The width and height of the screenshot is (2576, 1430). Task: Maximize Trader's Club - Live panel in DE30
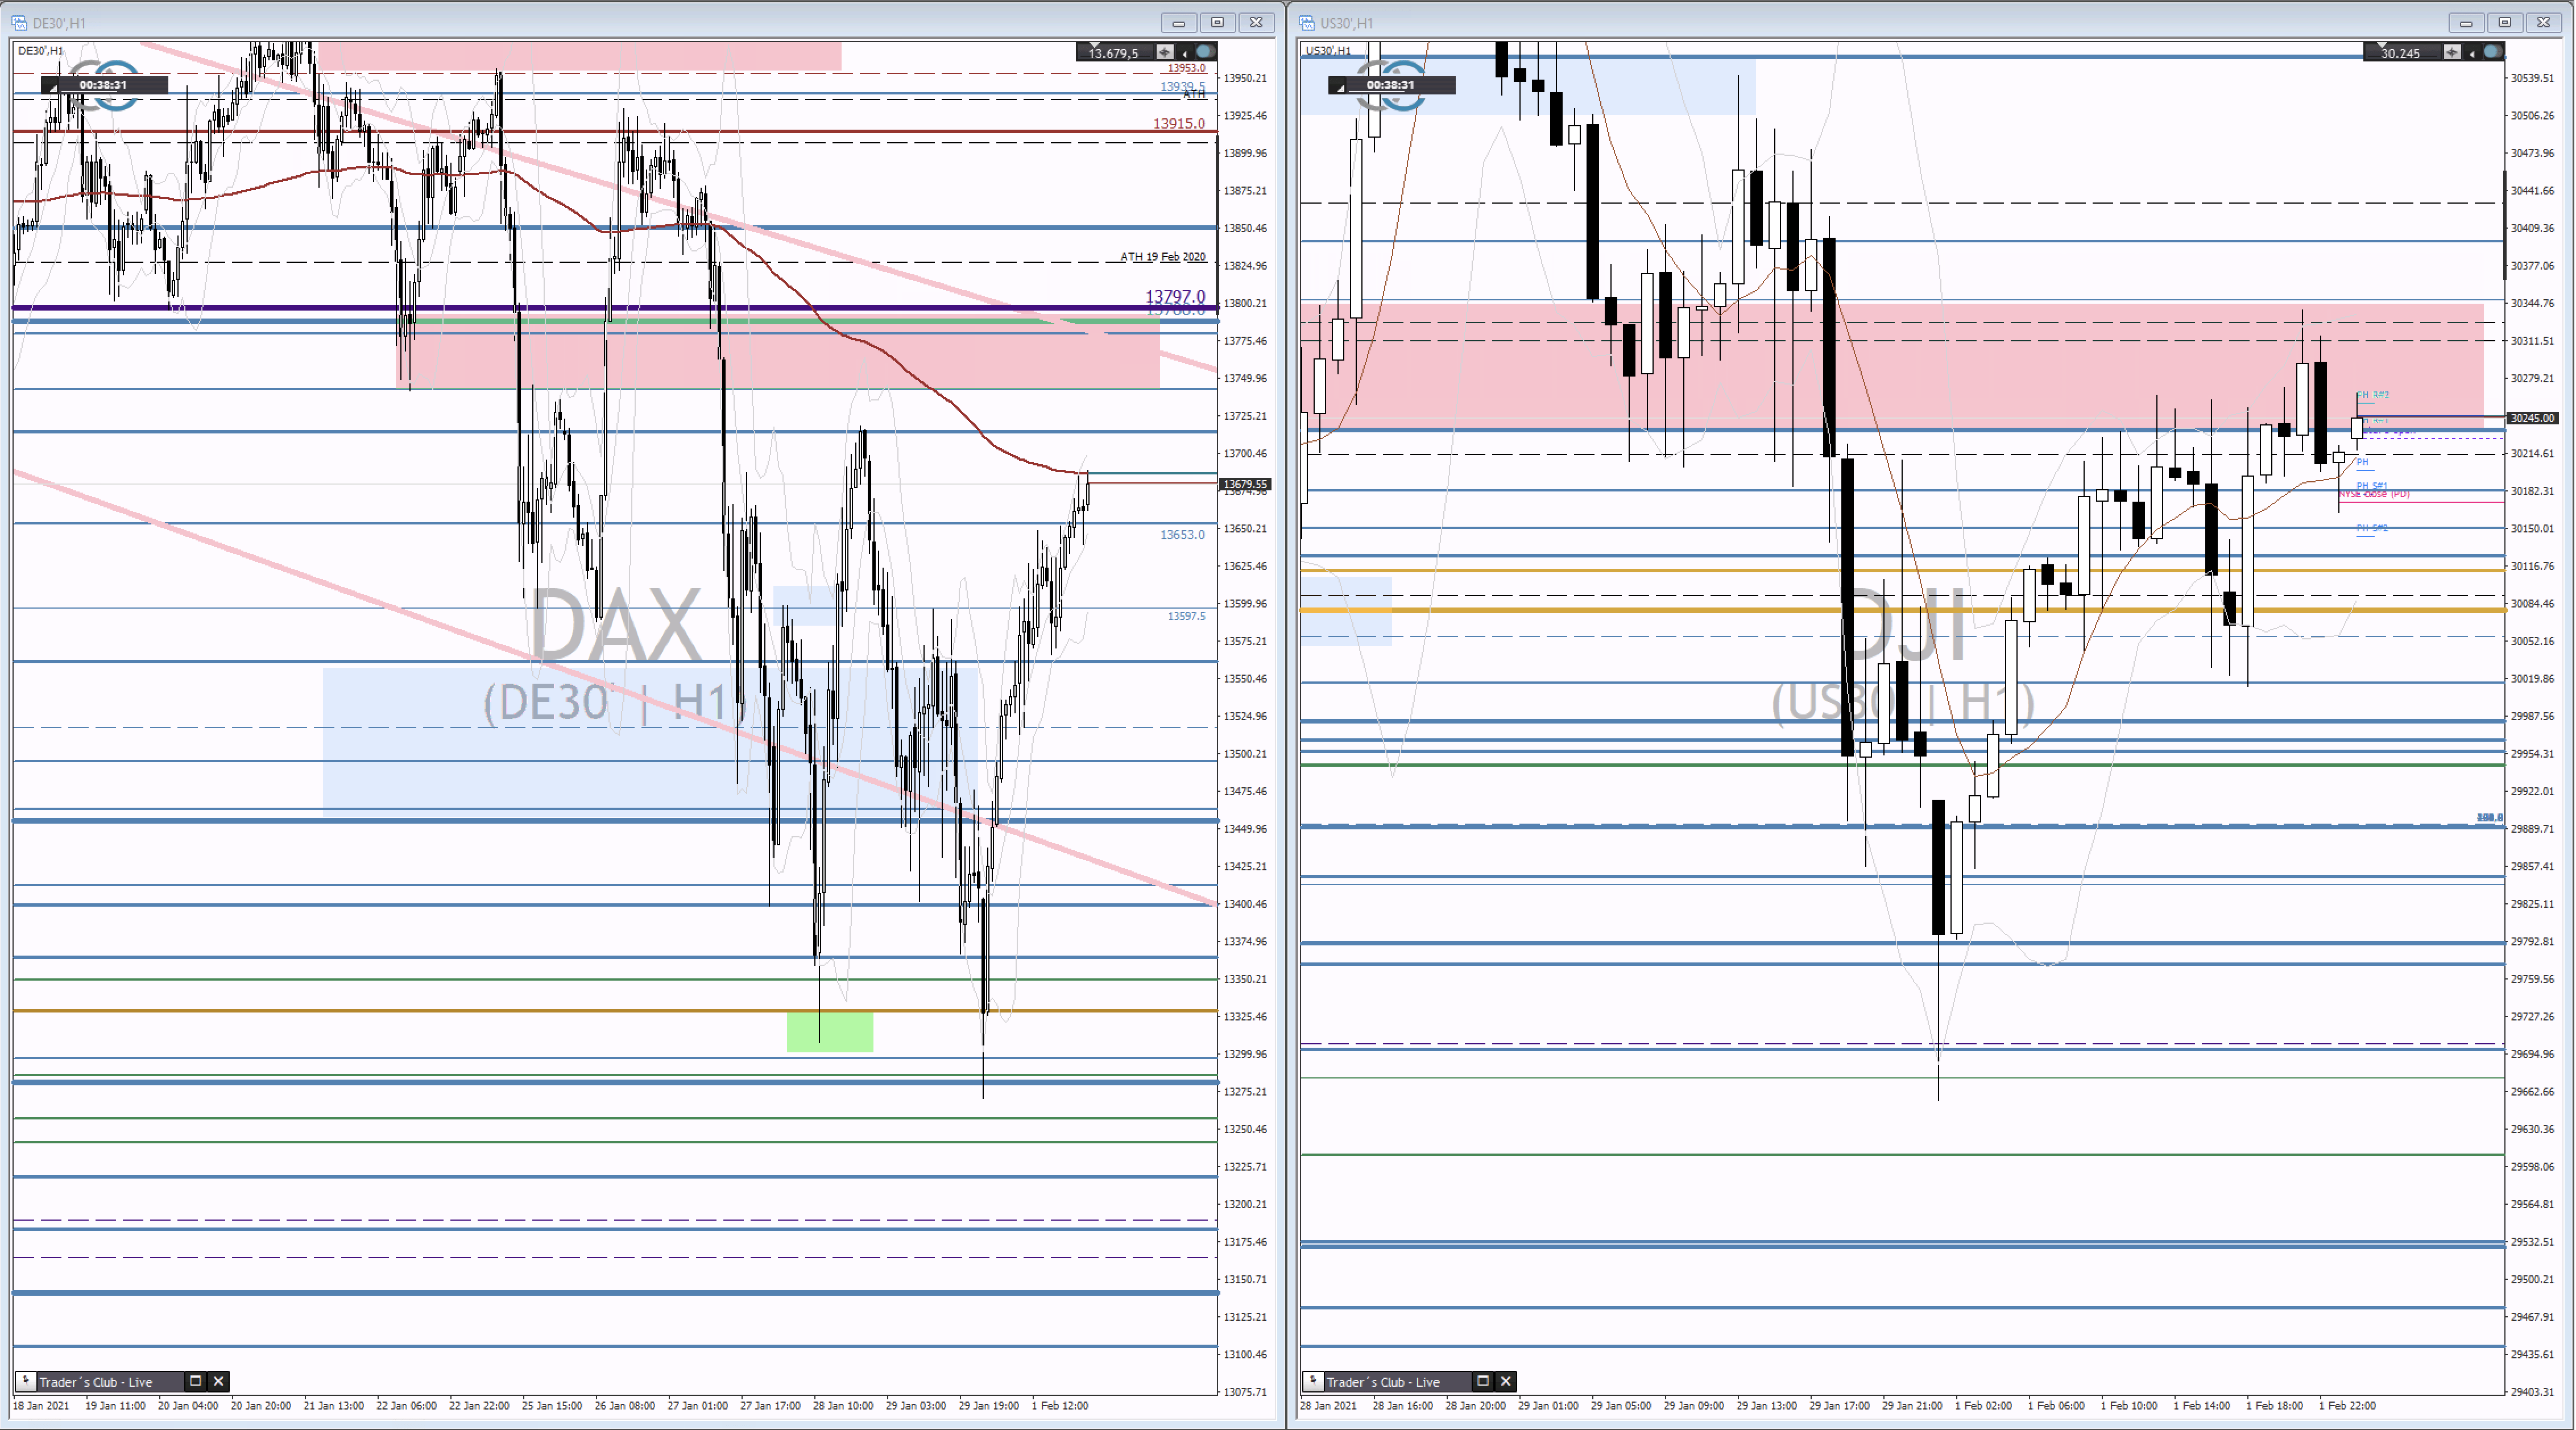tap(196, 1381)
